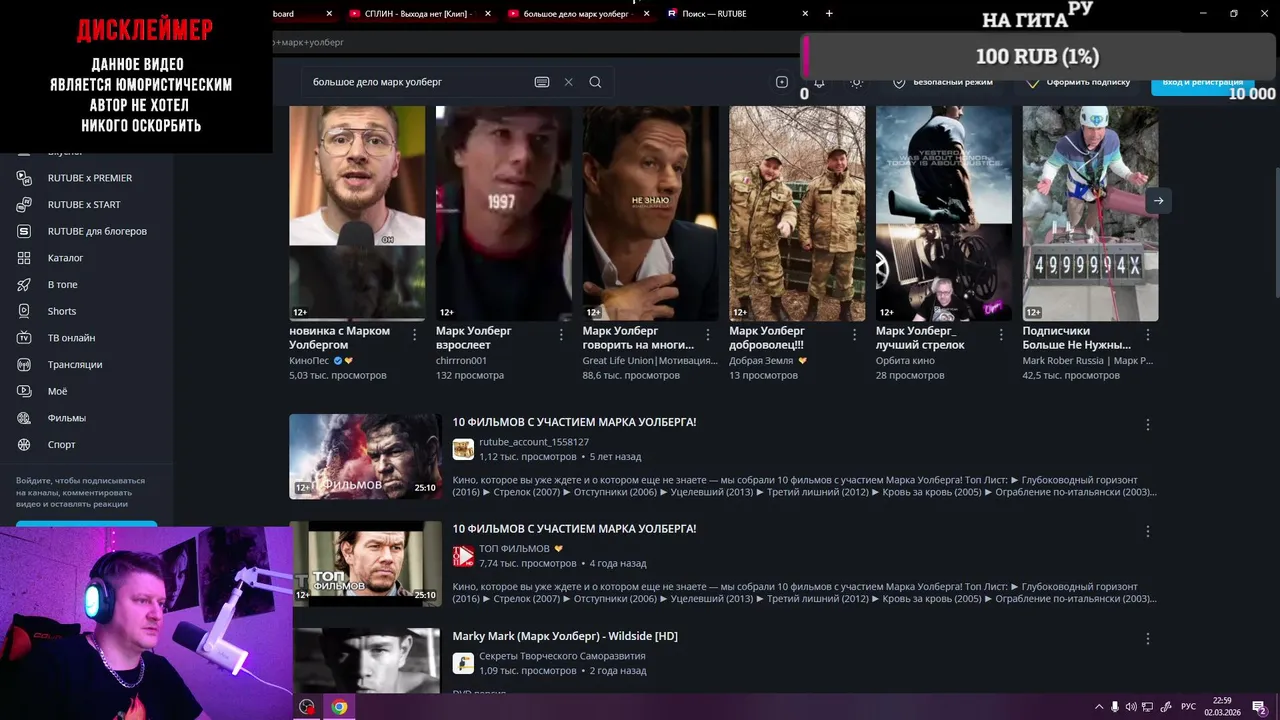Switch to 'СПЛИН - Выхода нет [Клип]' browser tab
The image size is (1280, 720).
click(420, 14)
